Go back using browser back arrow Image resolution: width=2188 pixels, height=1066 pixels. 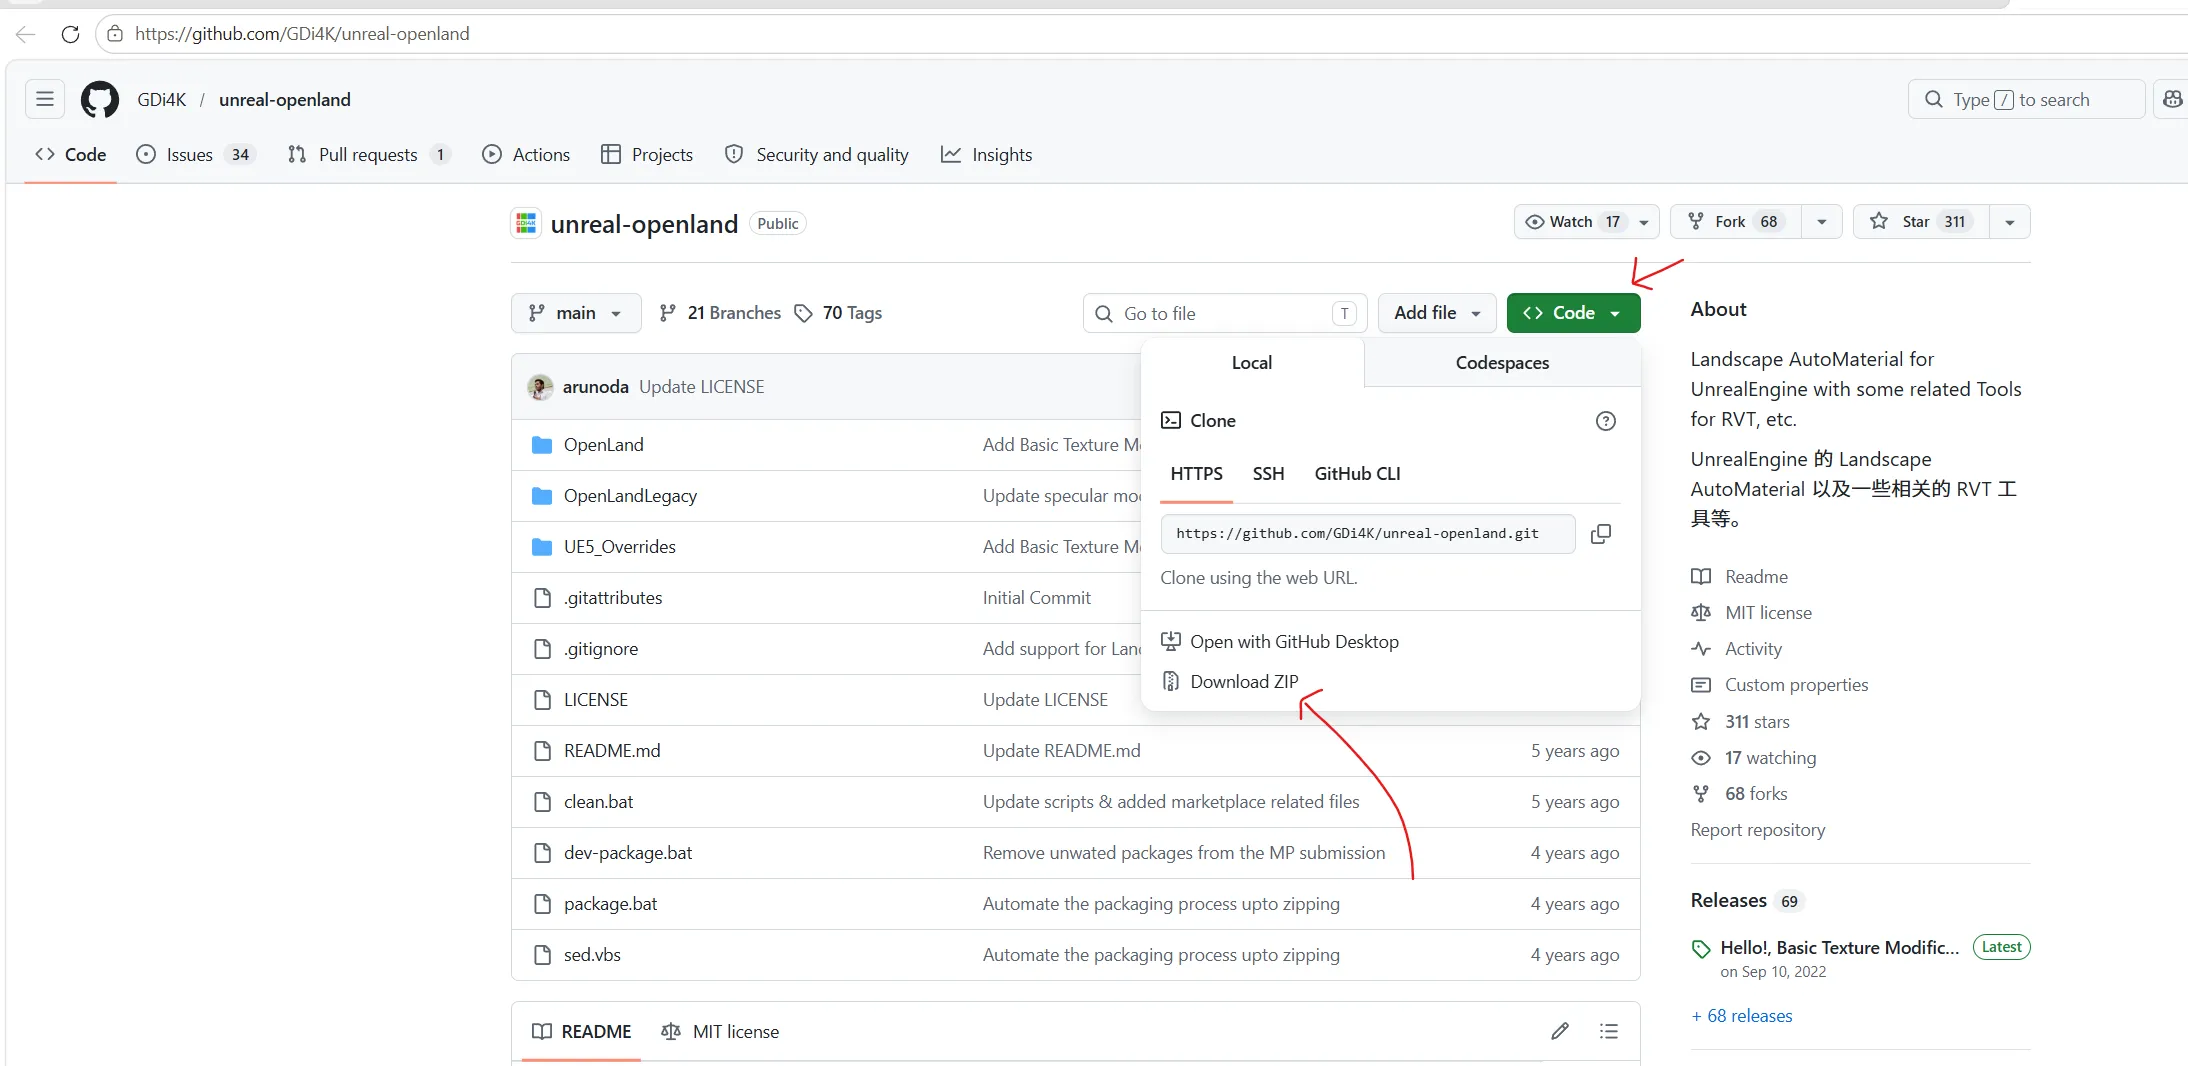[x=26, y=34]
